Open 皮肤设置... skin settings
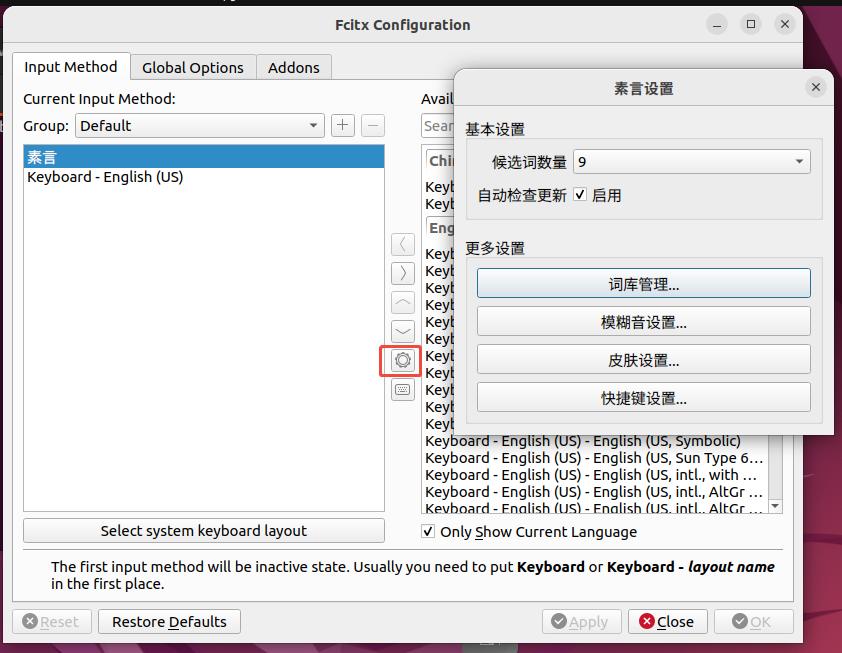Image resolution: width=842 pixels, height=653 pixels. tap(643, 360)
